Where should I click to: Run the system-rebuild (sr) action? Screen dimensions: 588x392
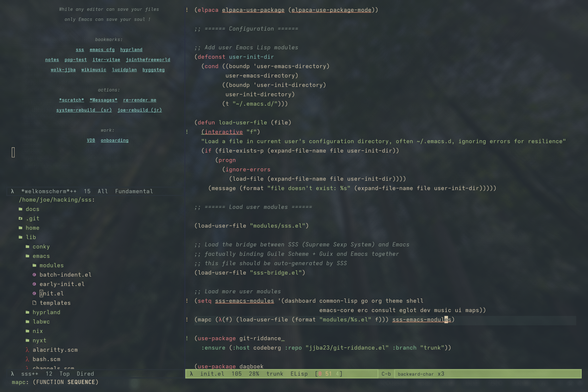click(84, 110)
